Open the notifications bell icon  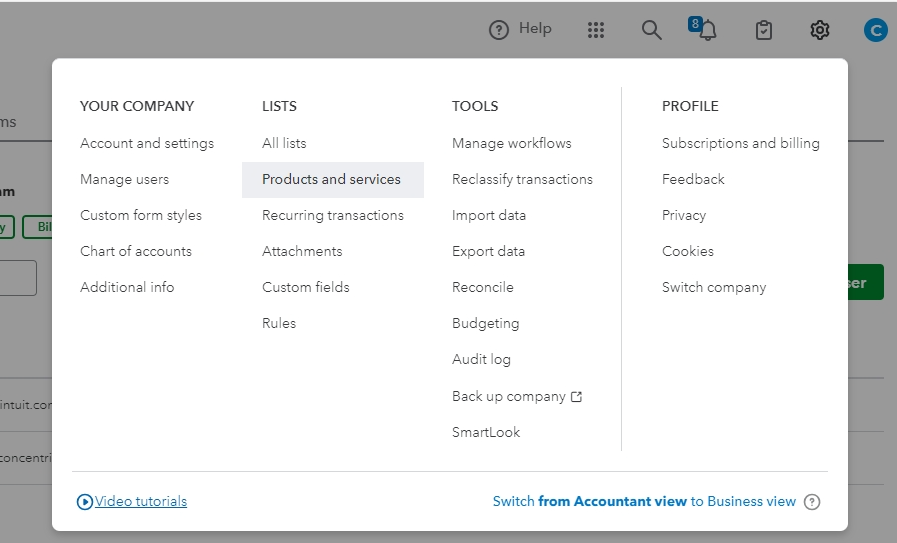click(x=708, y=30)
